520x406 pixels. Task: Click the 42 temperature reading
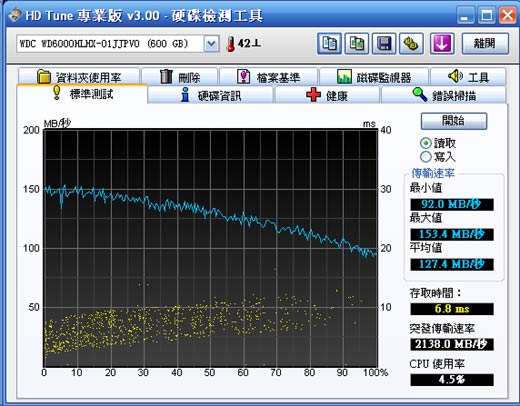click(249, 43)
